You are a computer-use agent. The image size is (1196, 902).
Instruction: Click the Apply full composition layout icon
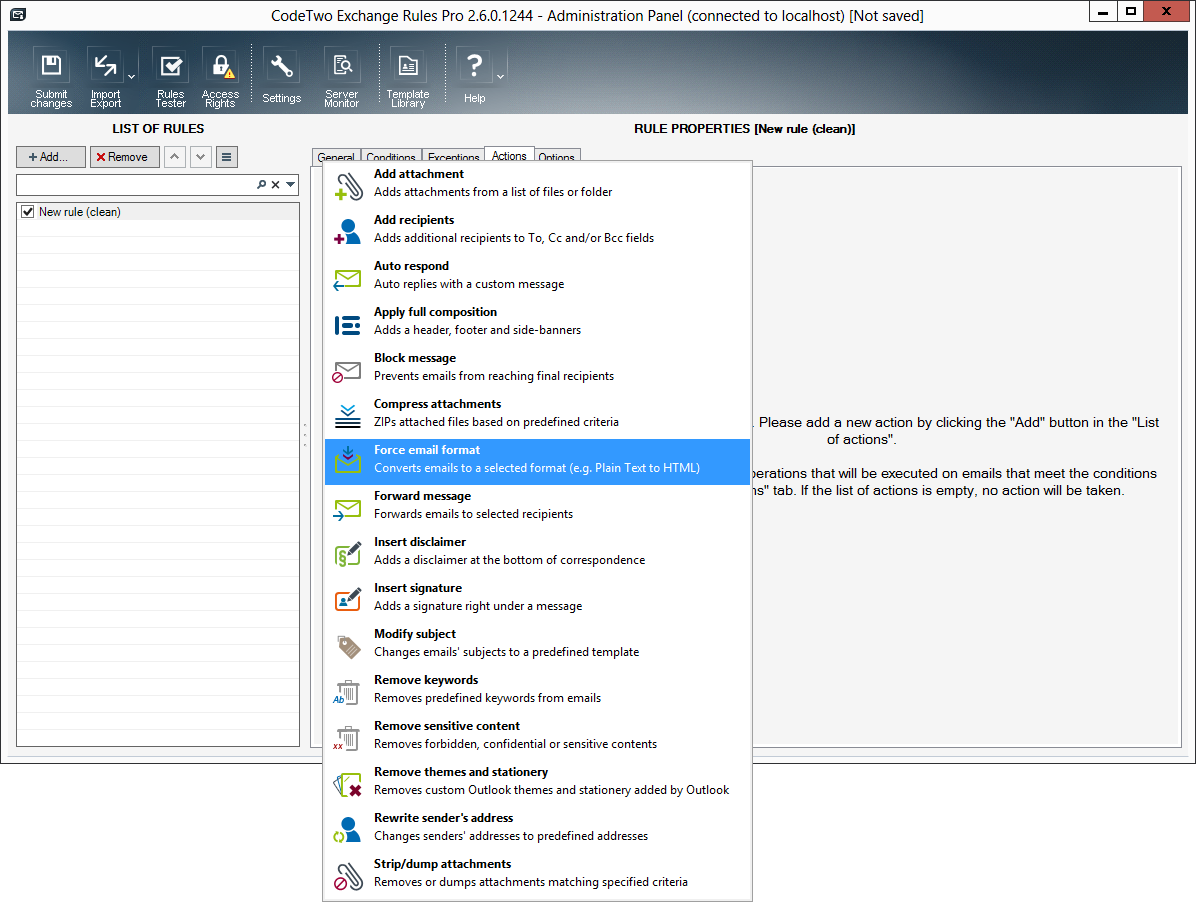[348, 326]
